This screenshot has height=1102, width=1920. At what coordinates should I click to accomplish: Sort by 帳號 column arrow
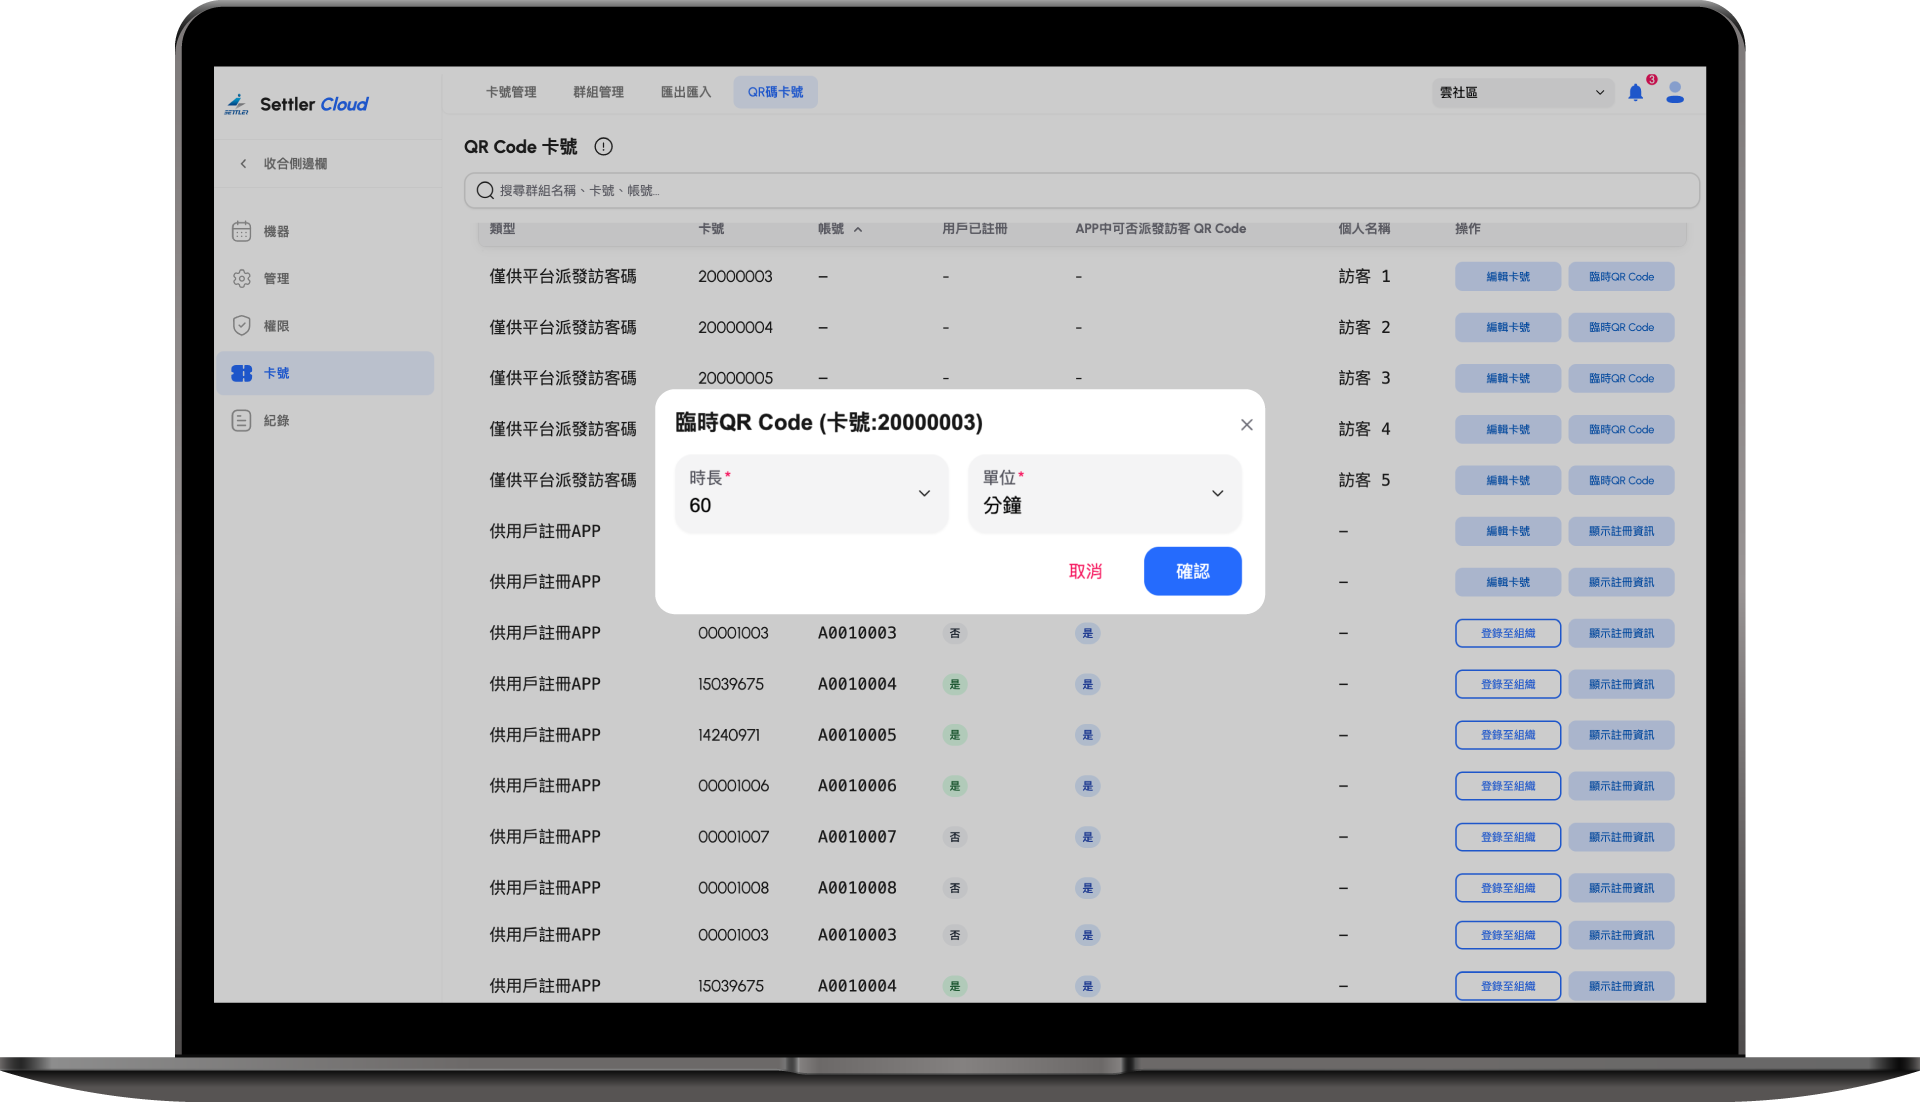(x=858, y=230)
